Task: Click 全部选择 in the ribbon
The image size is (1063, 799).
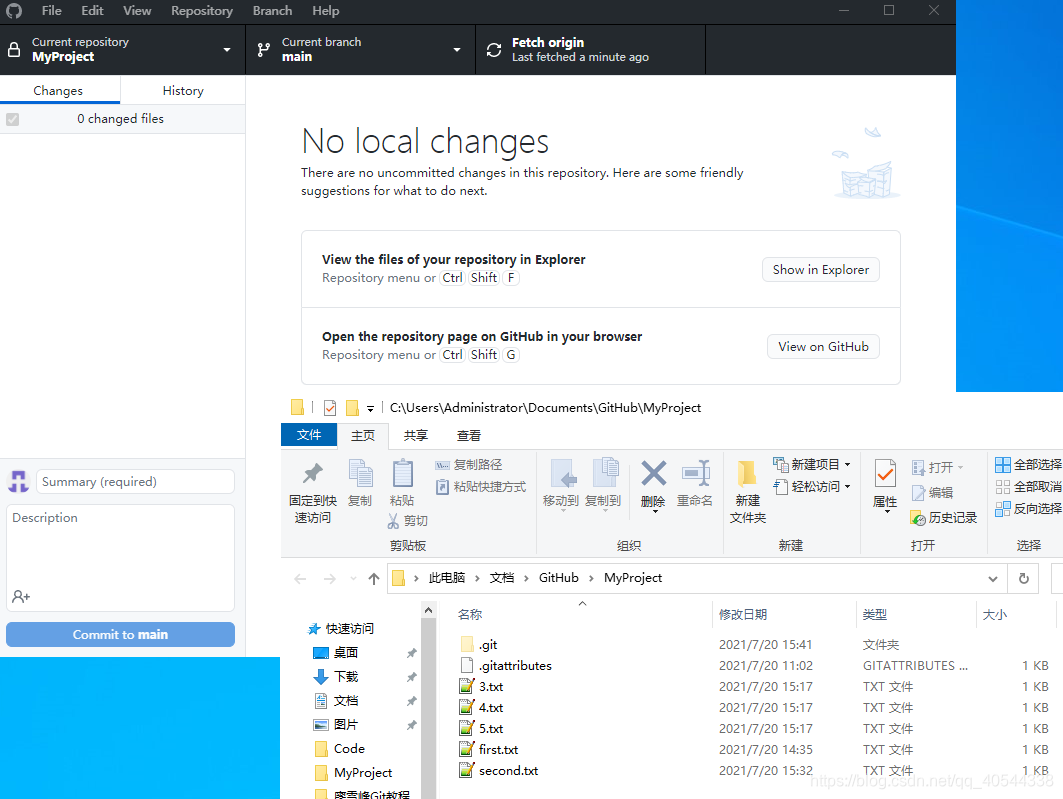Action: (1028, 464)
